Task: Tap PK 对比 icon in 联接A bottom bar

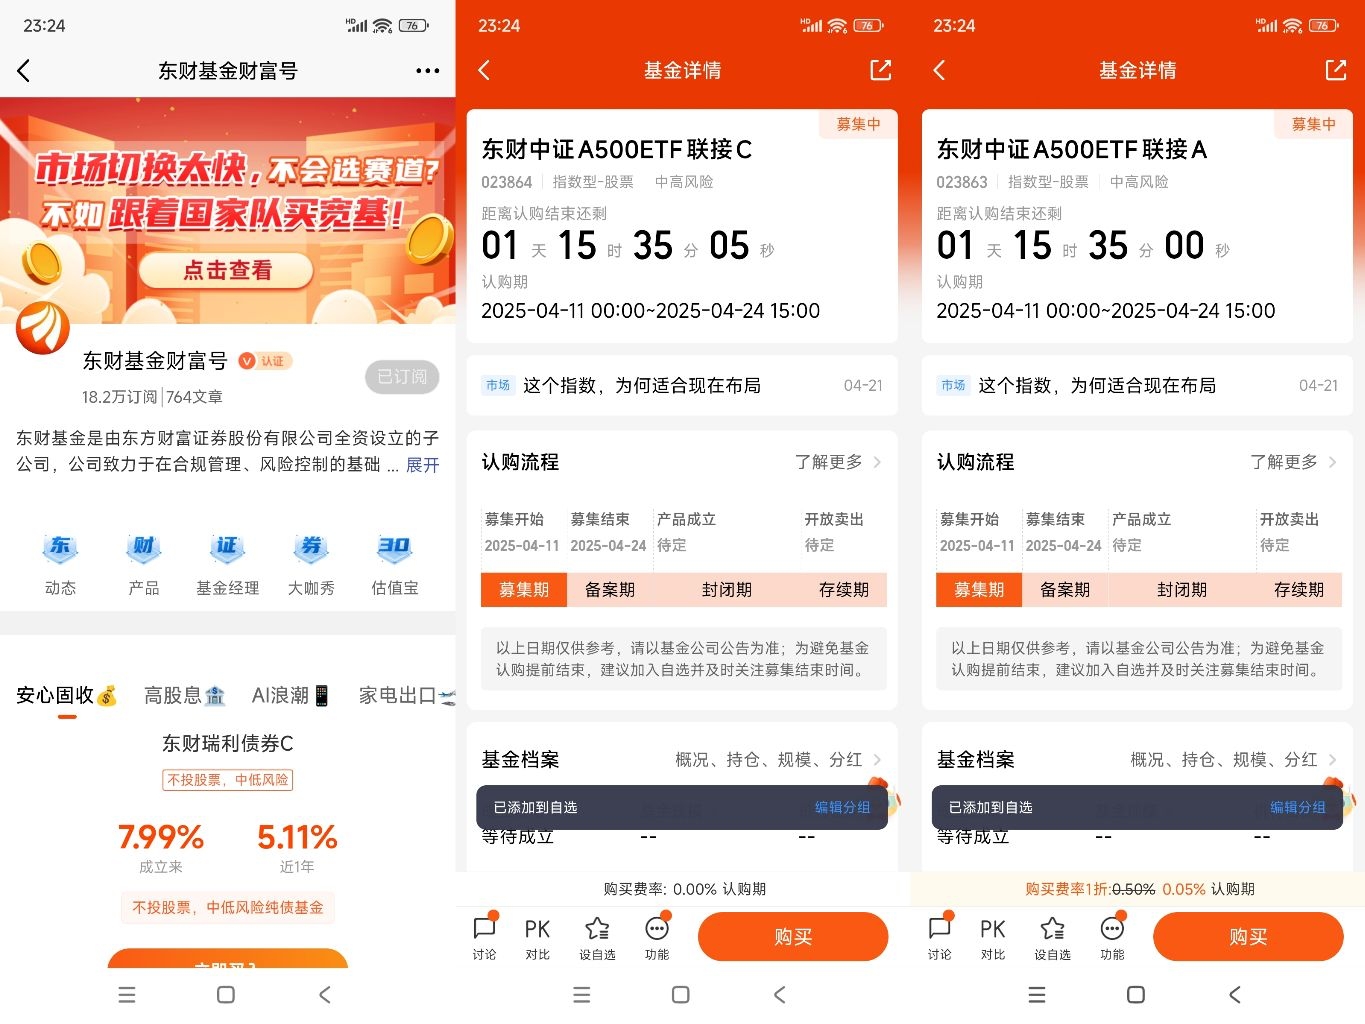Action: click(x=993, y=938)
